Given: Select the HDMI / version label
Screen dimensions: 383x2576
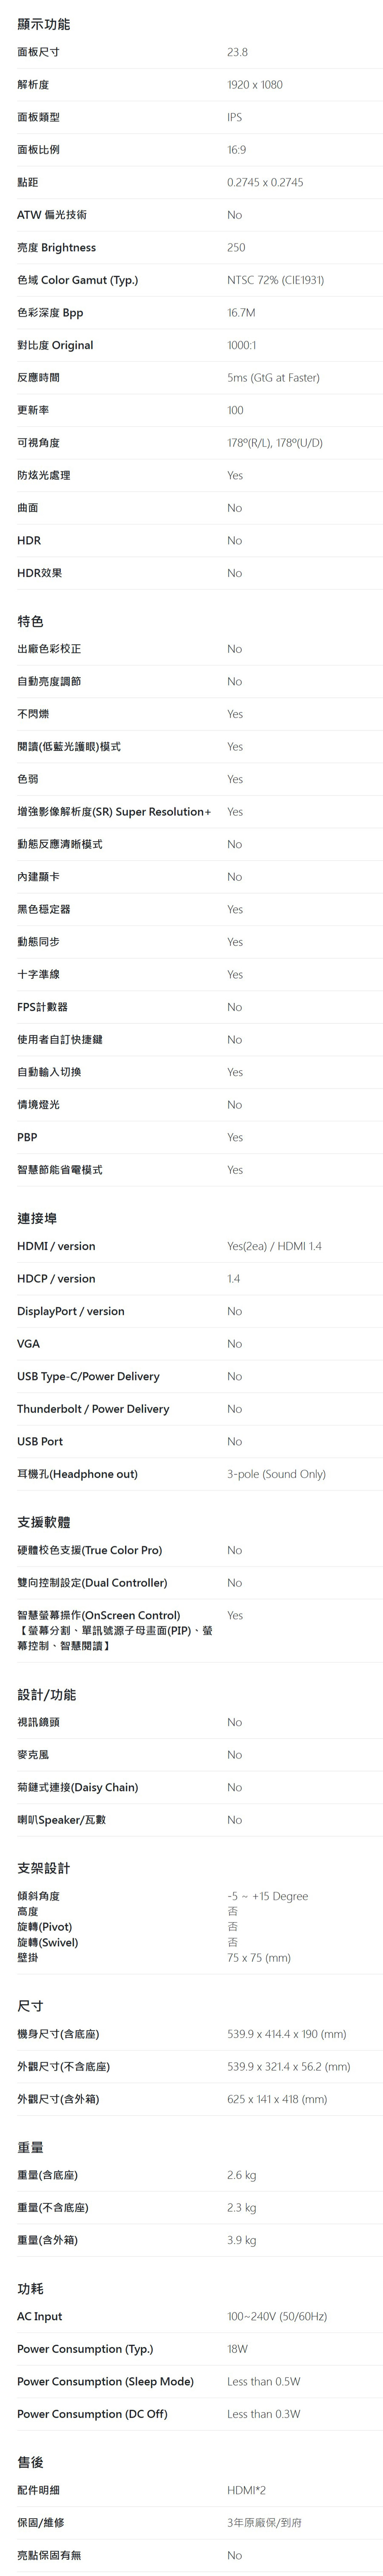Looking at the screenshot, I should point(56,1246).
